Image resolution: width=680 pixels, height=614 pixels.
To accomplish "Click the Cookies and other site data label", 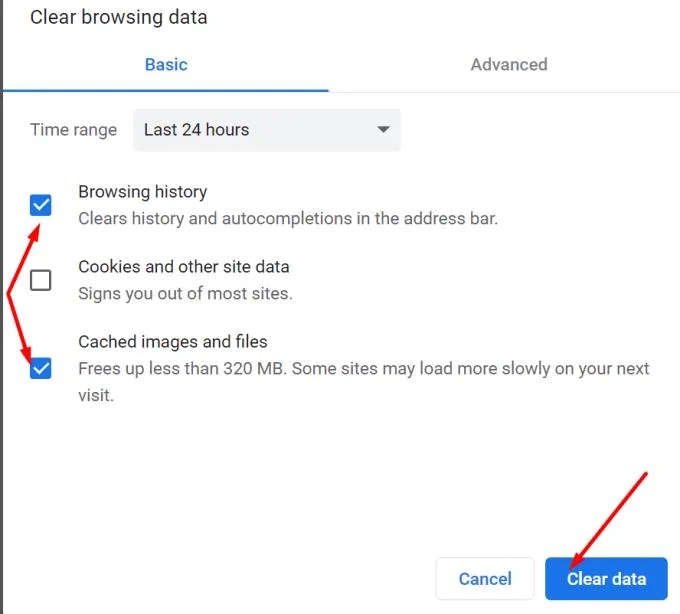I will point(183,266).
